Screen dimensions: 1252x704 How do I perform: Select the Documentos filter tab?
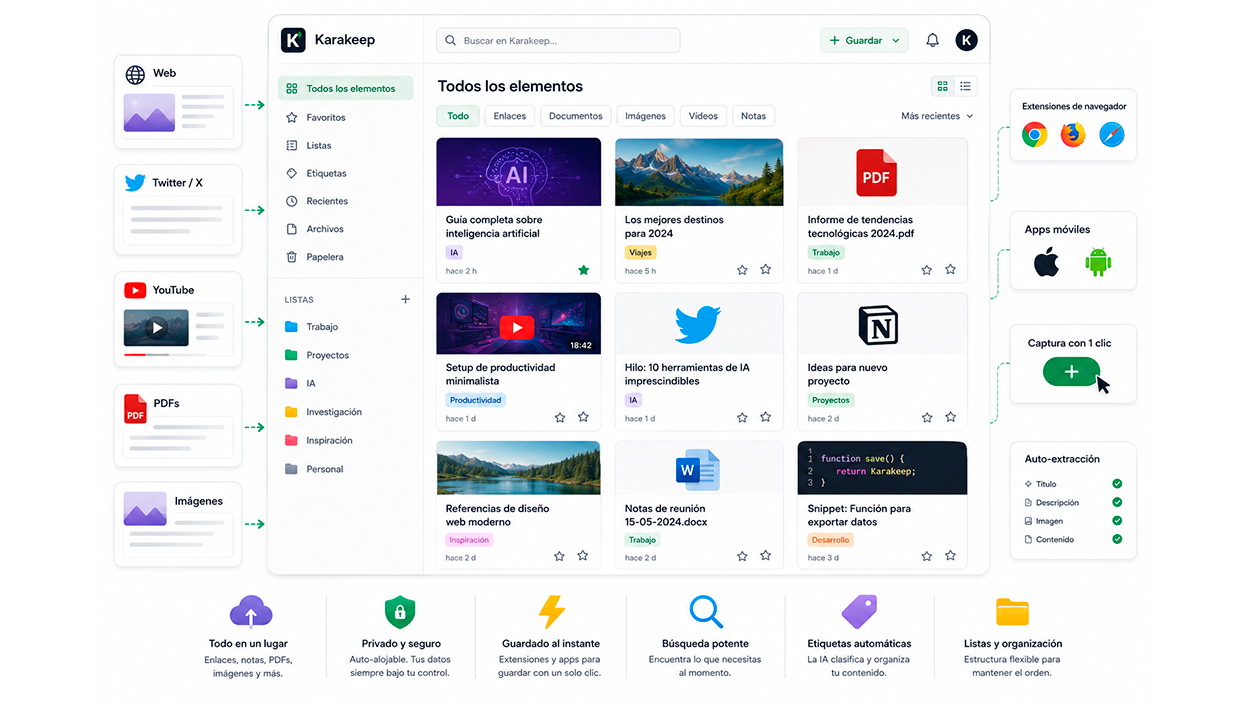point(576,116)
